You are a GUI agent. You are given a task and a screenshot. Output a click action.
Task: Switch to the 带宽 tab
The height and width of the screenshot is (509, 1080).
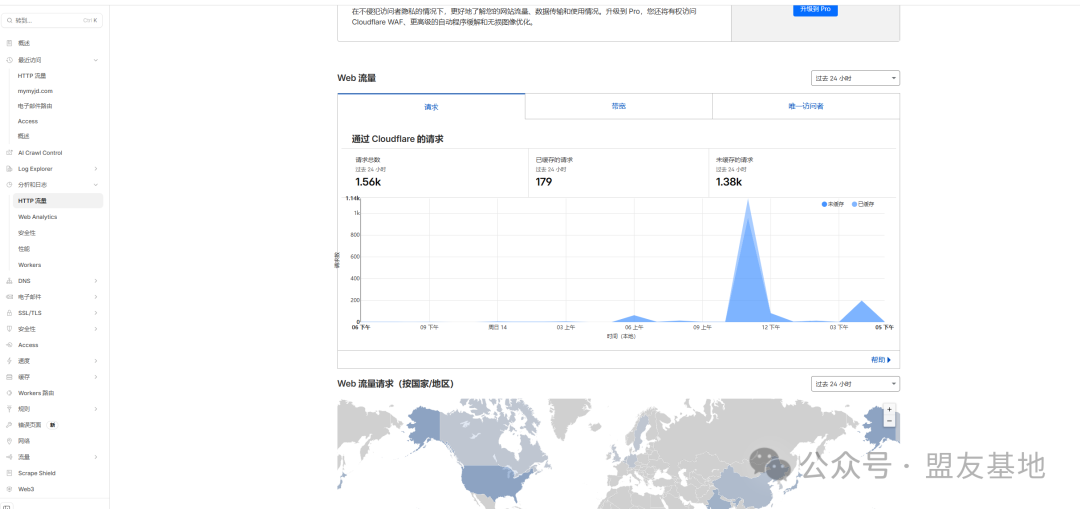coord(619,106)
